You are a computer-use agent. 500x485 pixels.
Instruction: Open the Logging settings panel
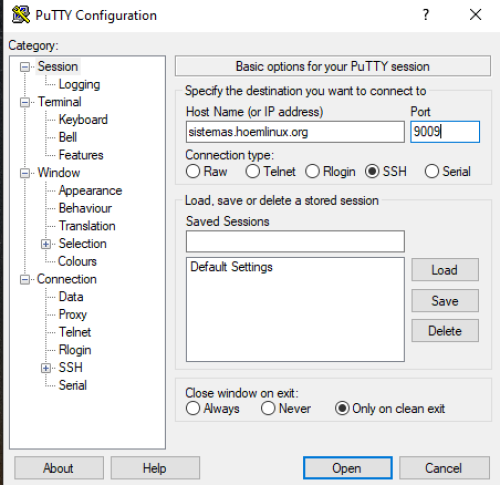point(79,84)
